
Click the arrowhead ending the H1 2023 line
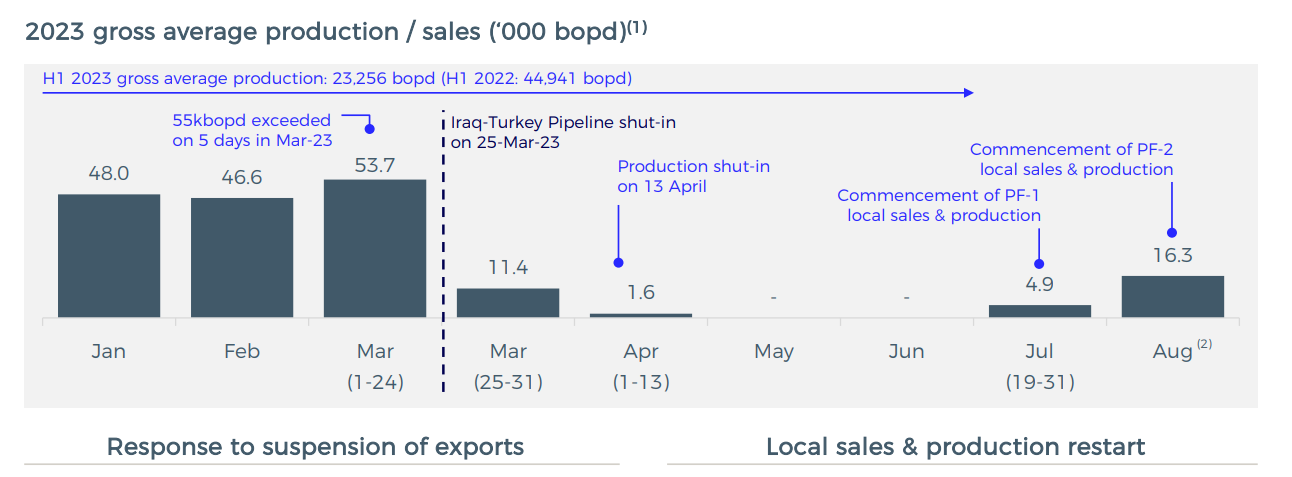click(967, 93)
